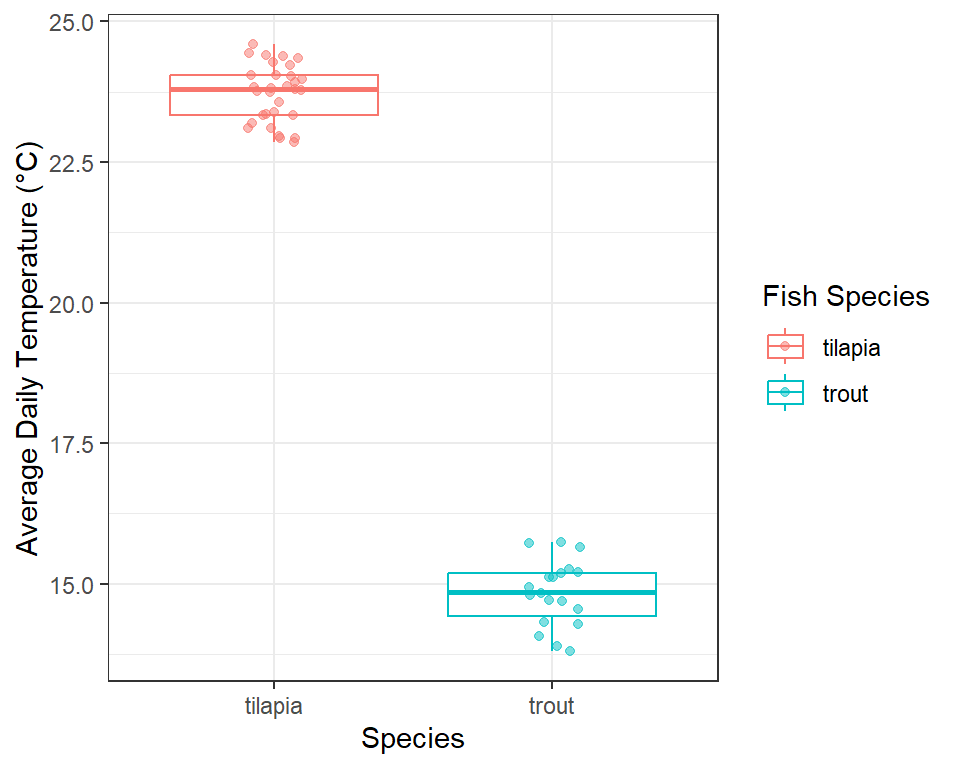The height and width of the screenshot is (768, 960).
Task: Click the trout median line
Action: [x=552, y=592]
